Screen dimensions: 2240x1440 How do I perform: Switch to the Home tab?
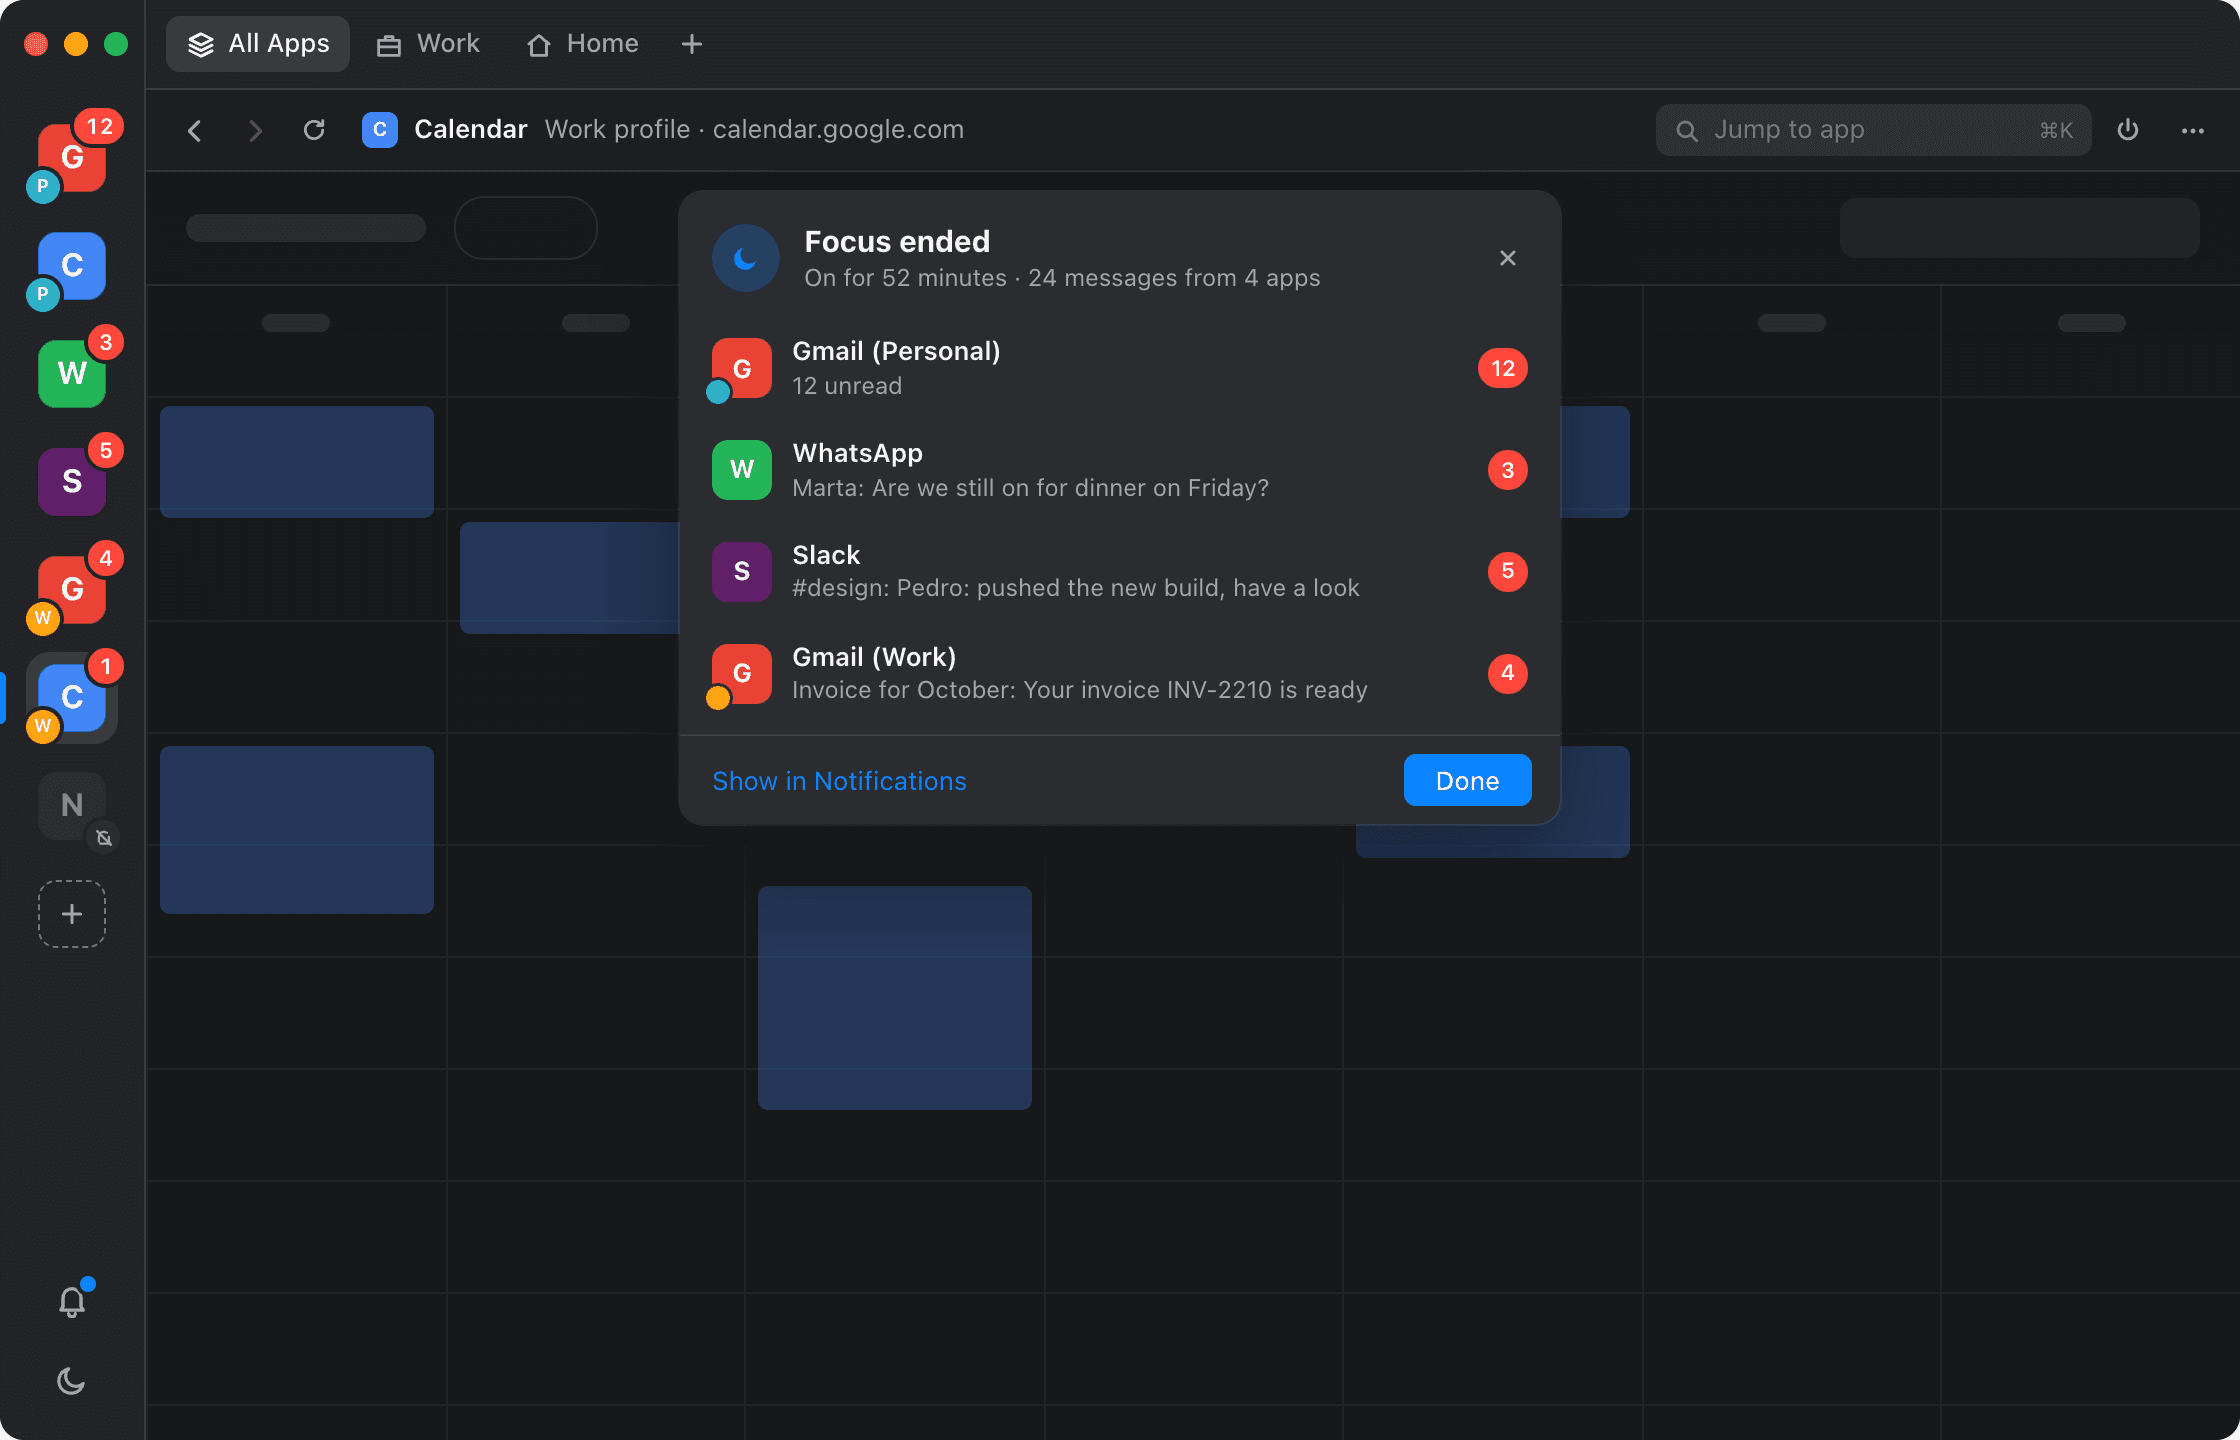tap(583, 44)
